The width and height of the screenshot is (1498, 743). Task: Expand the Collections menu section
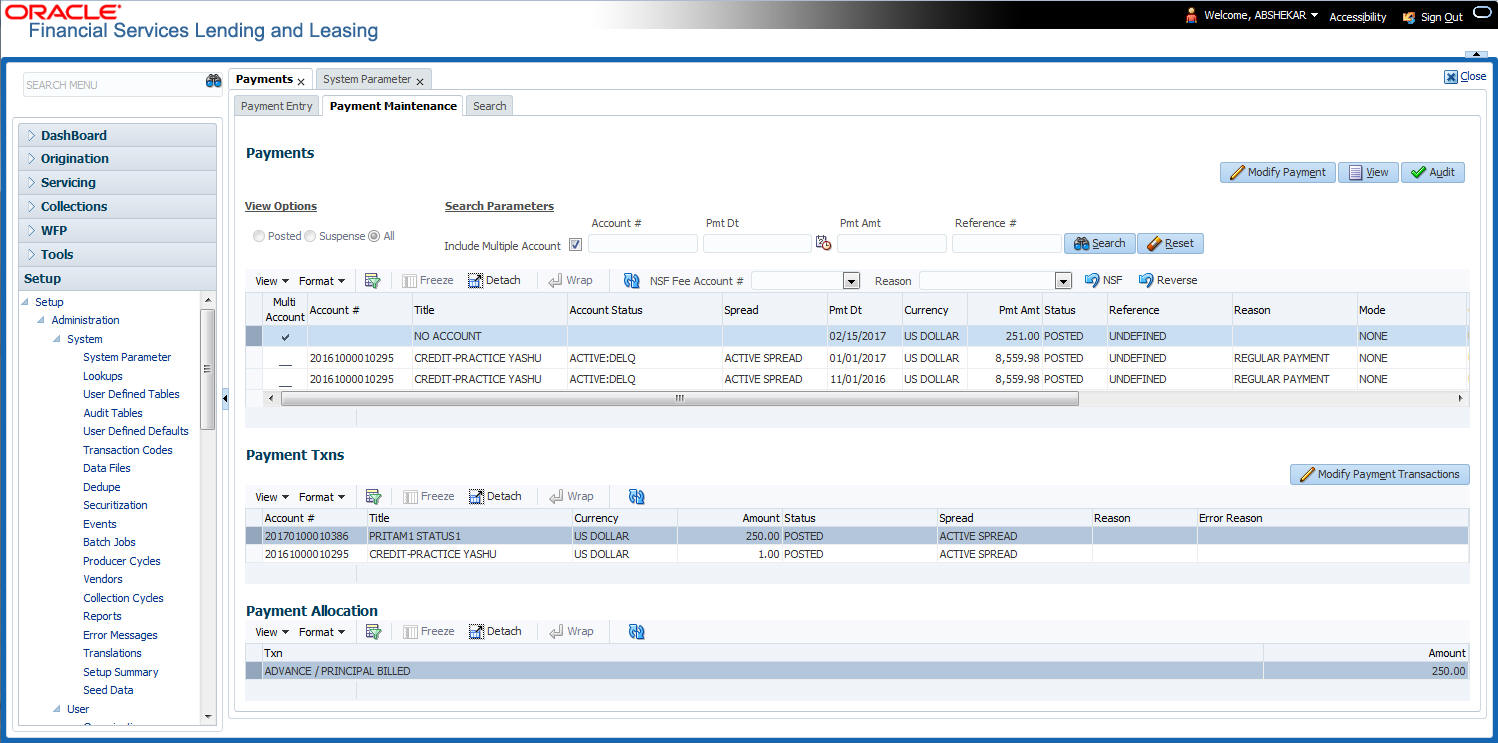pos(118,207)
